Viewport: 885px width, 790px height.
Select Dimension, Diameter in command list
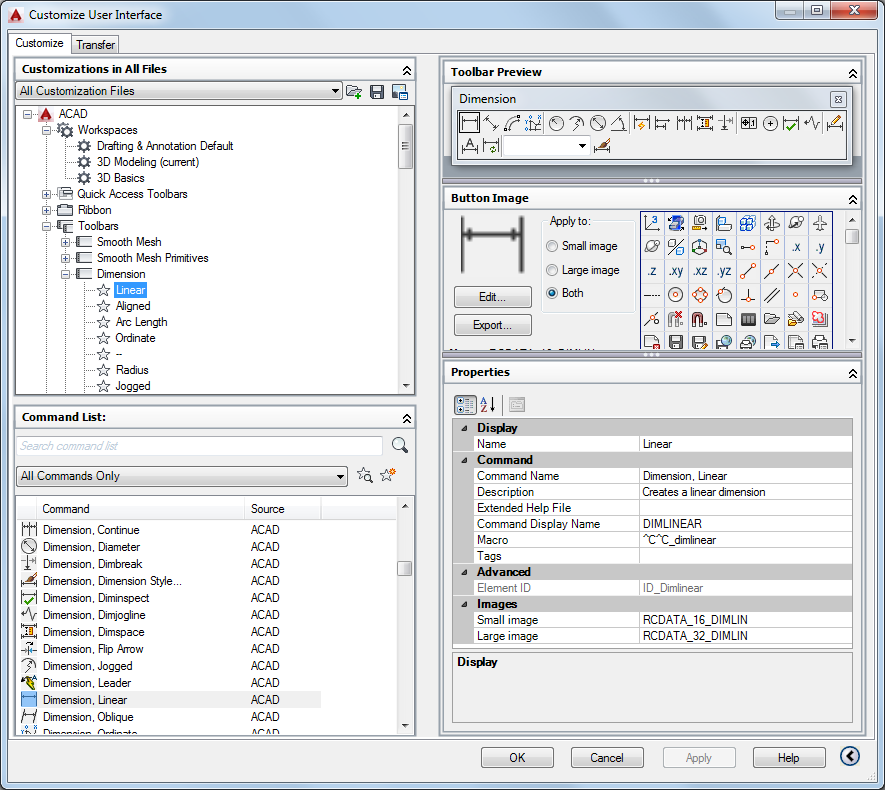91,547
